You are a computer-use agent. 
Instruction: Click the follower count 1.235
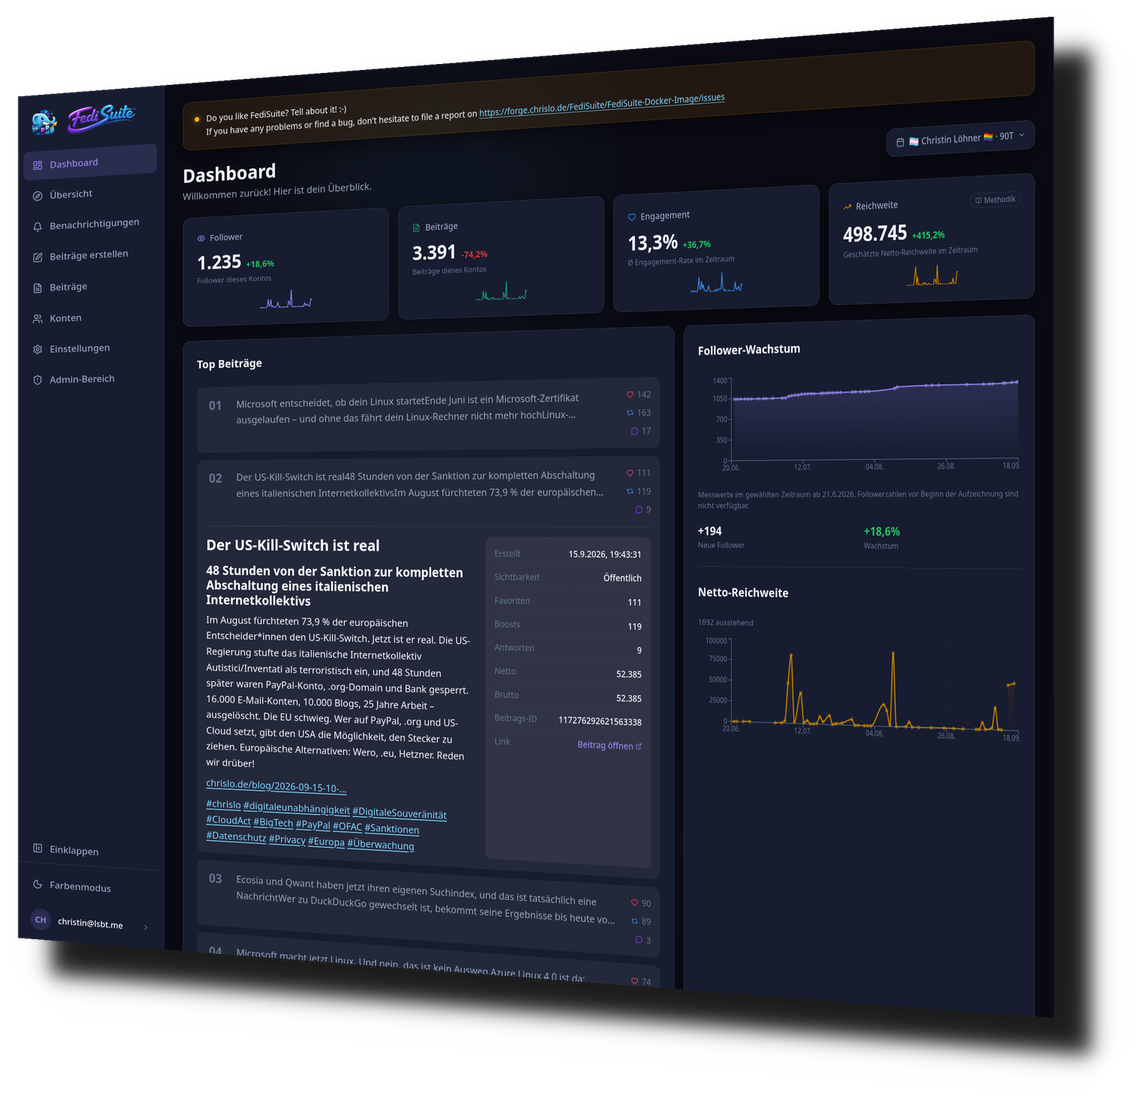[218, 262]
